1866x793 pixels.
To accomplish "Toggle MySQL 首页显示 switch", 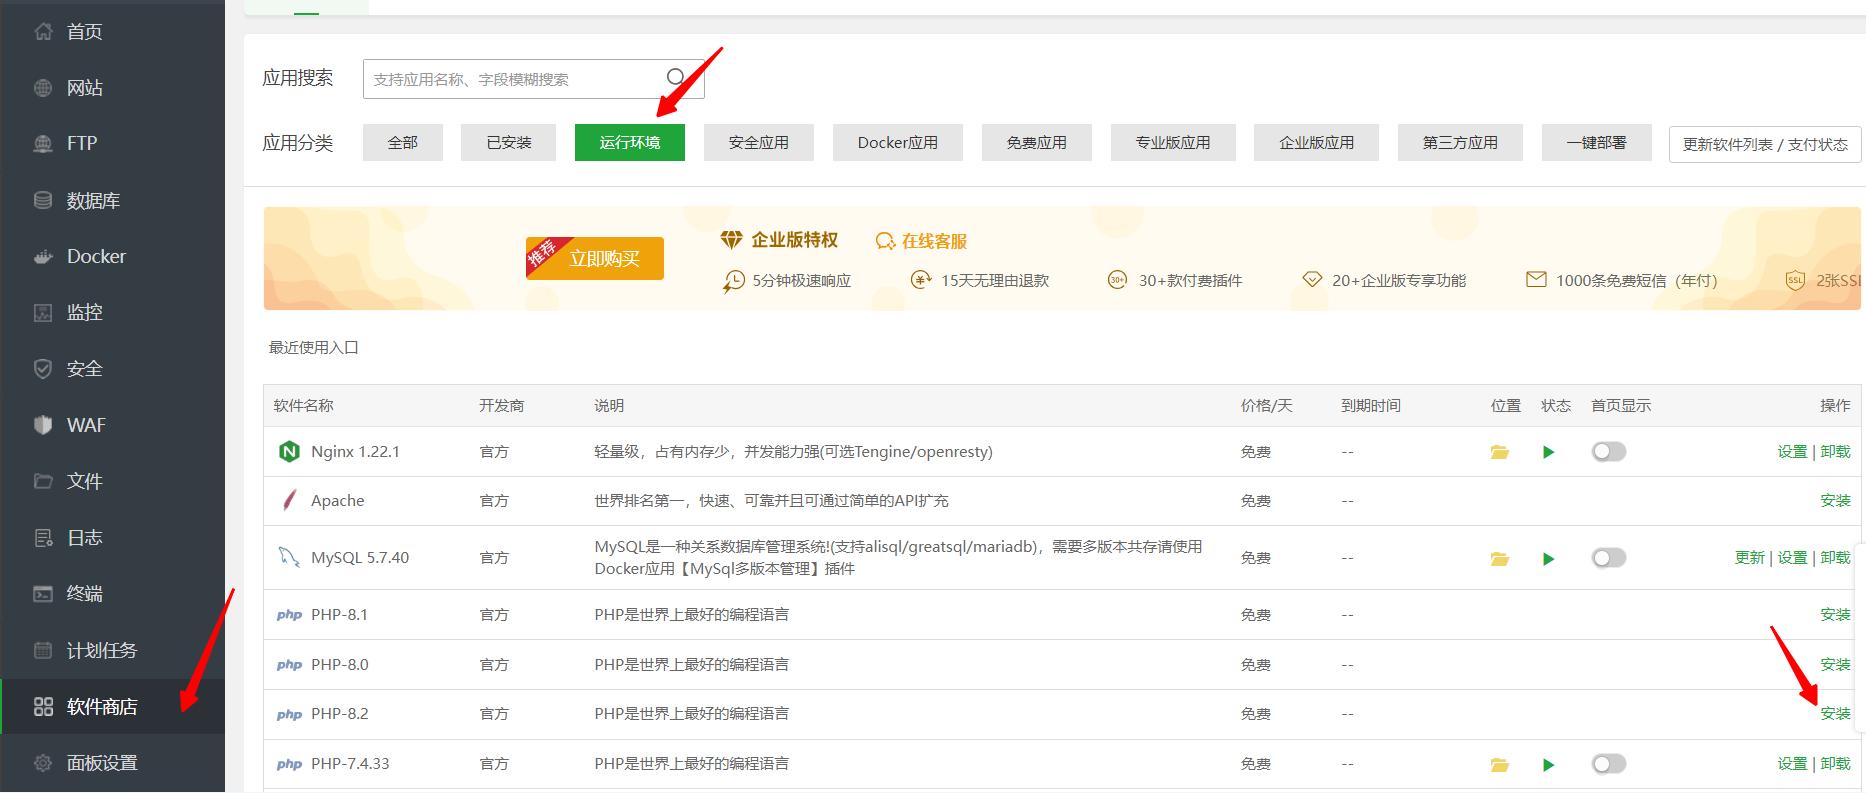I will 1609,558.
